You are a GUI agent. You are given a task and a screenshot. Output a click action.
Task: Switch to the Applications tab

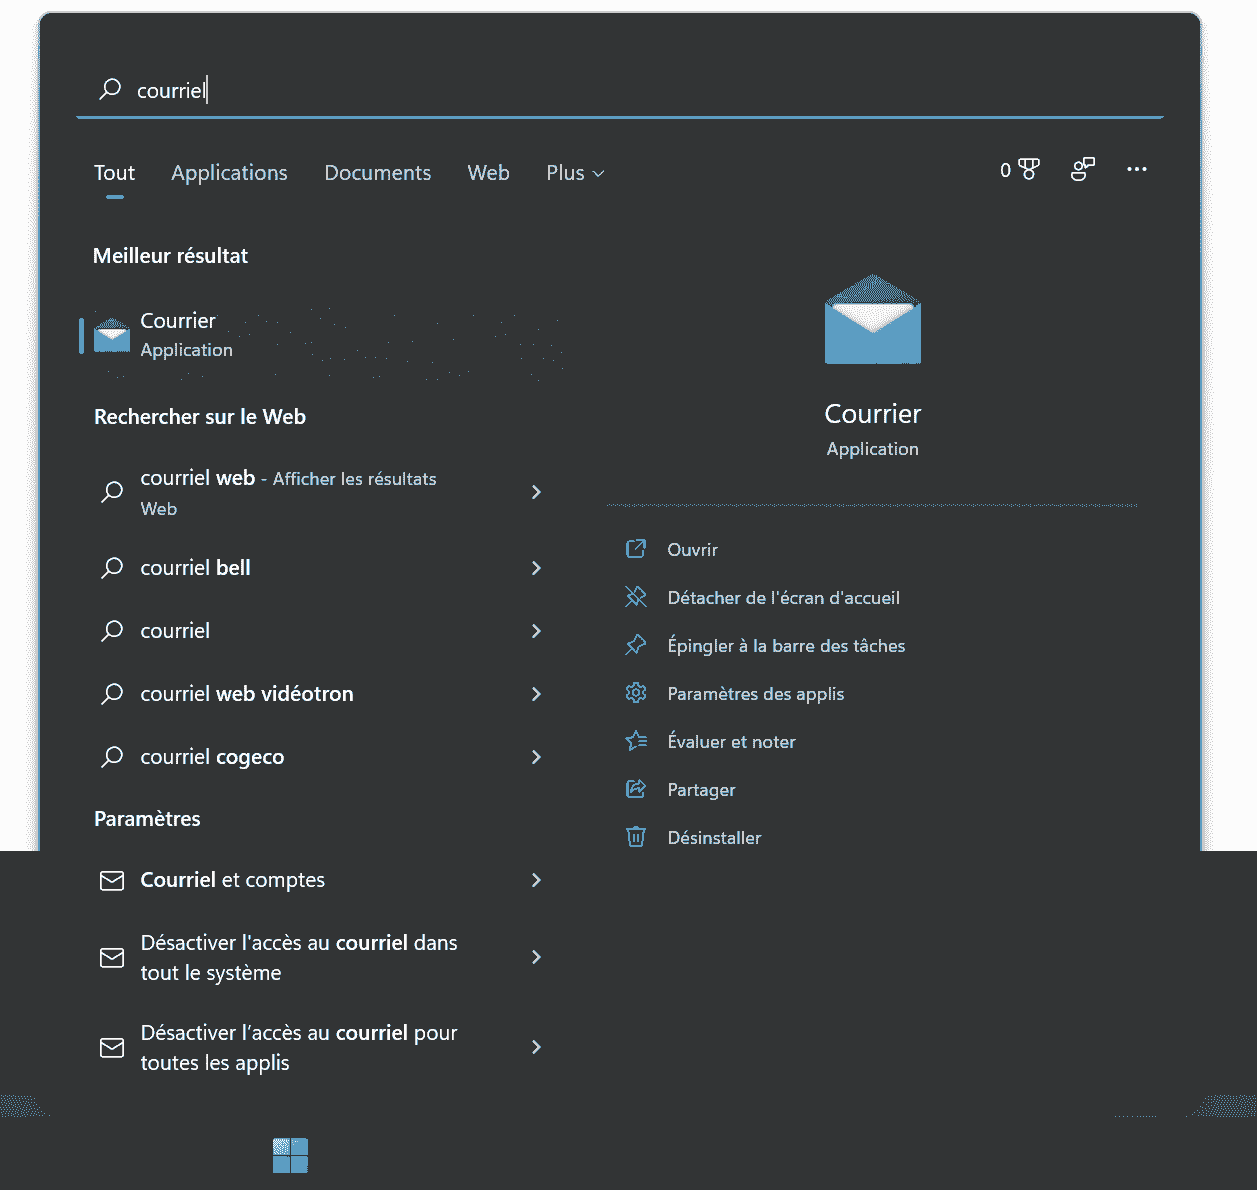click(229, 173)
